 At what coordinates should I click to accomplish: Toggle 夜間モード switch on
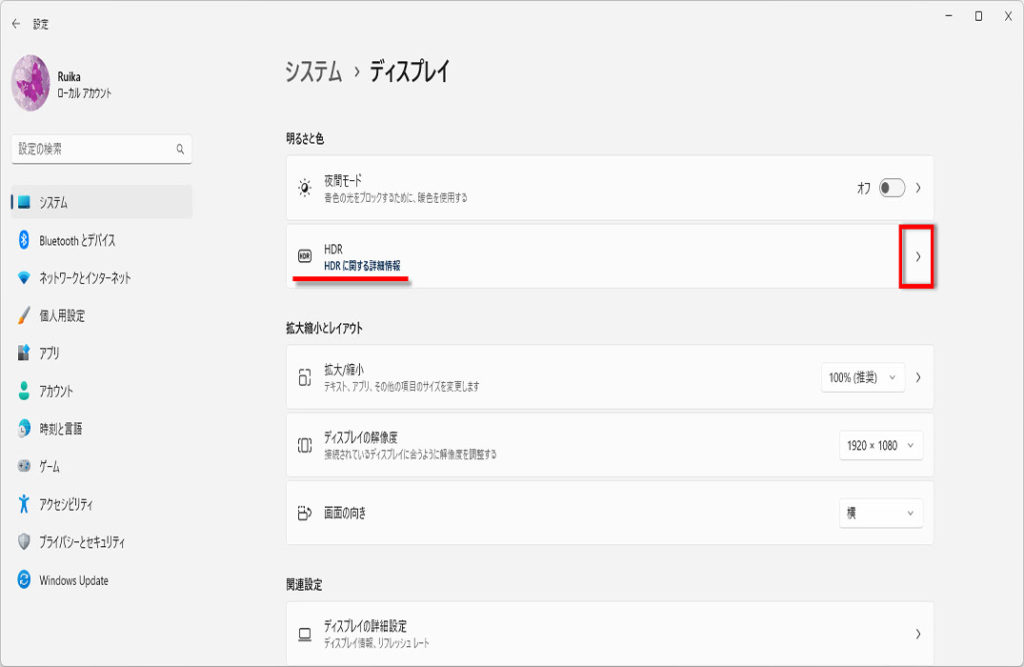click(x=891, y=188)
